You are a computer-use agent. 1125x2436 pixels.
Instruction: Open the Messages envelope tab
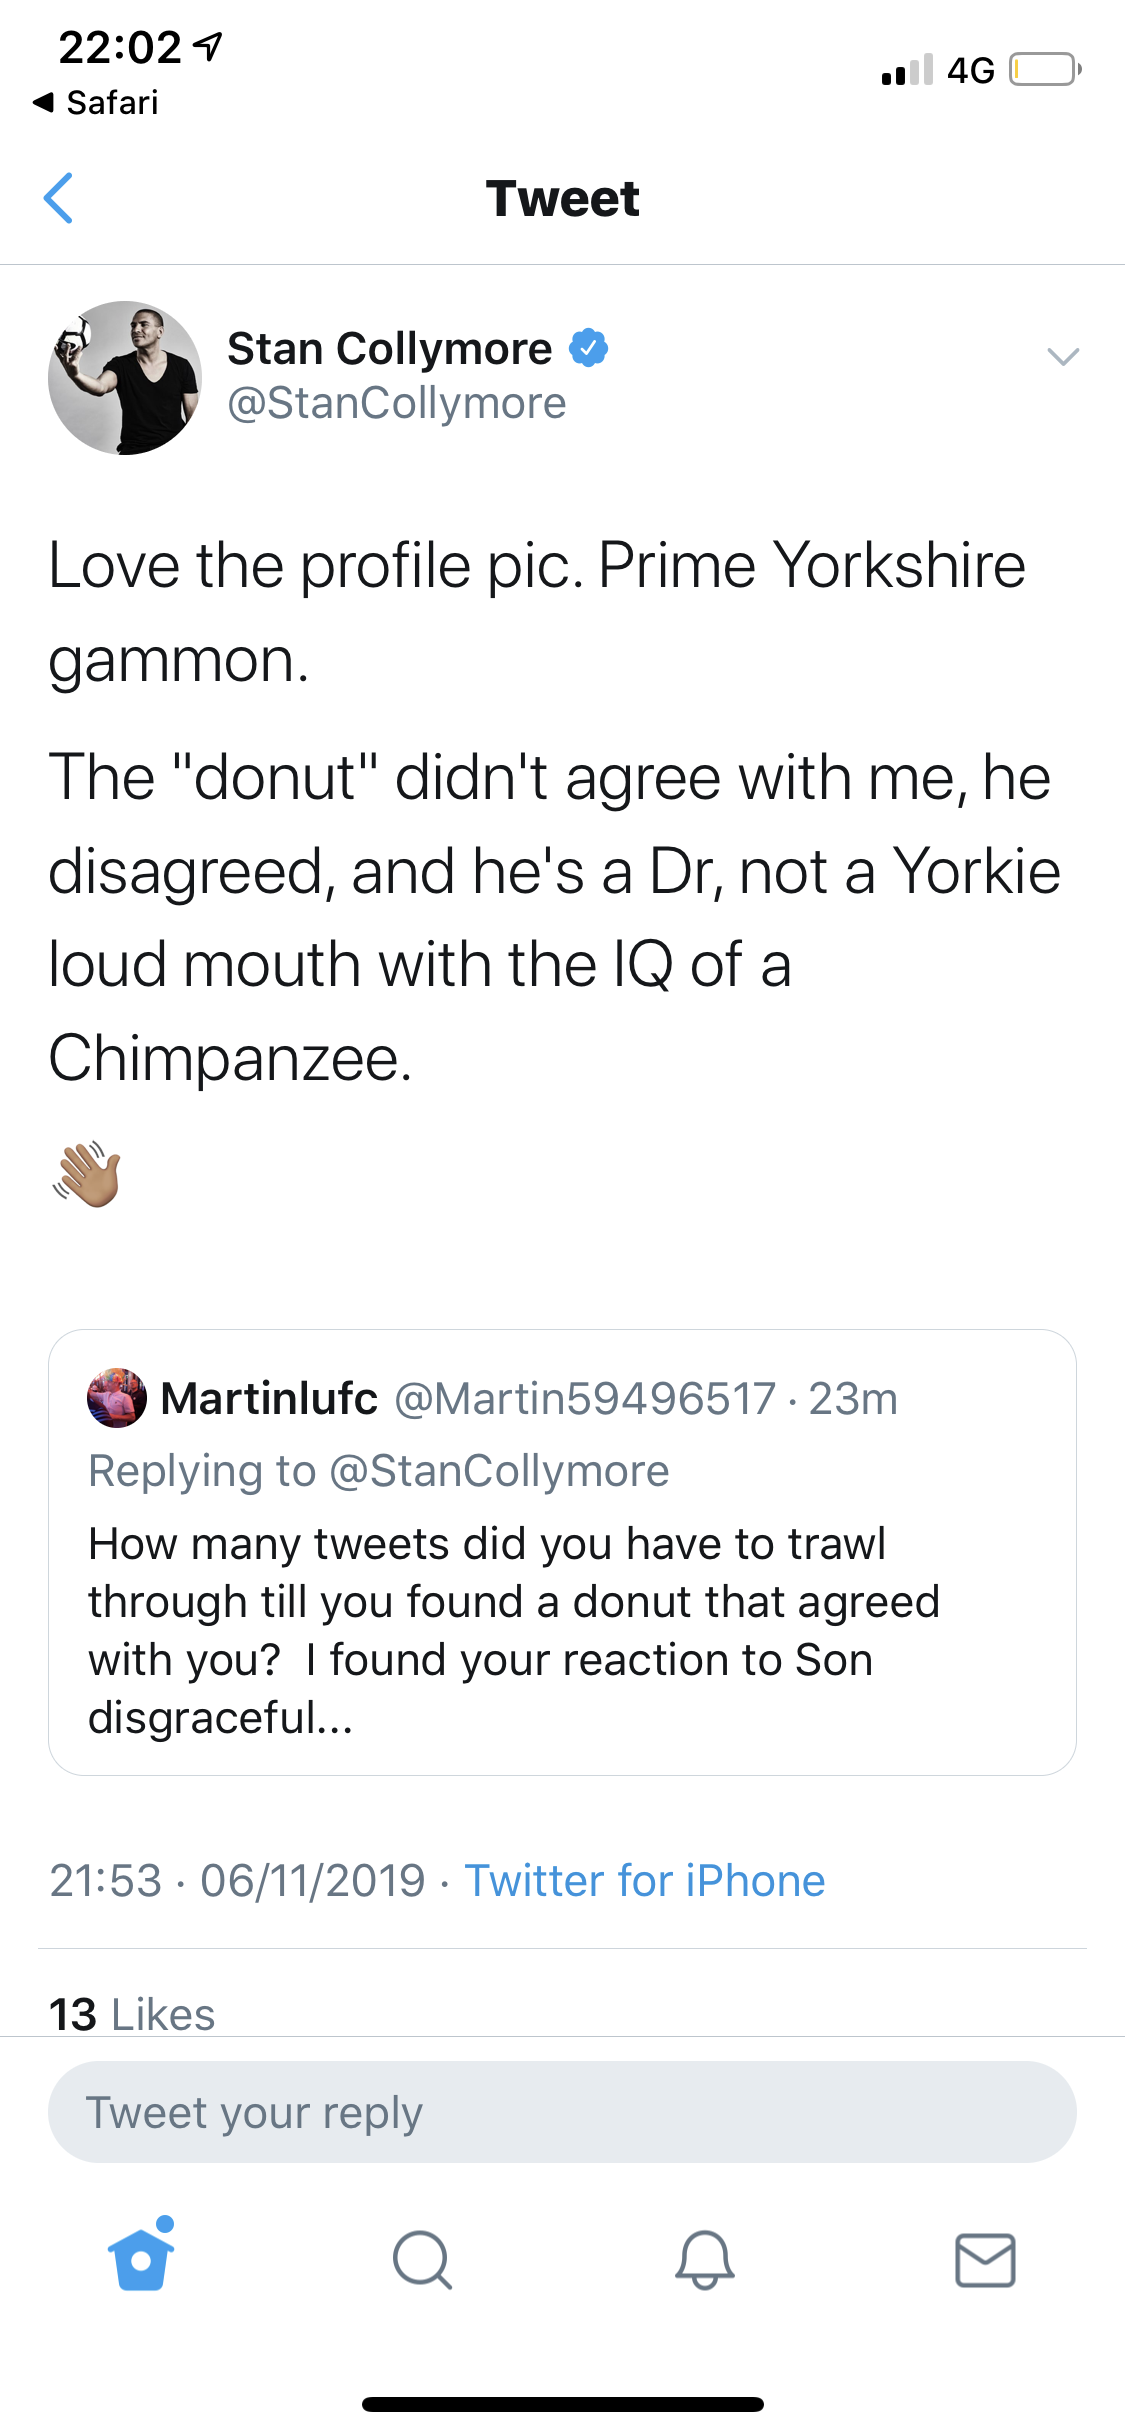[x=985, y=2260]
